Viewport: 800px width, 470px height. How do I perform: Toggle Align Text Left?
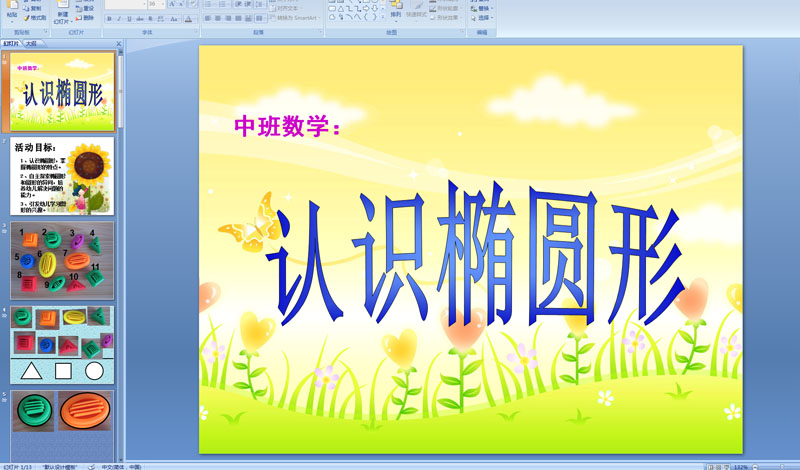pyautogui.click(x=208, y=18)
